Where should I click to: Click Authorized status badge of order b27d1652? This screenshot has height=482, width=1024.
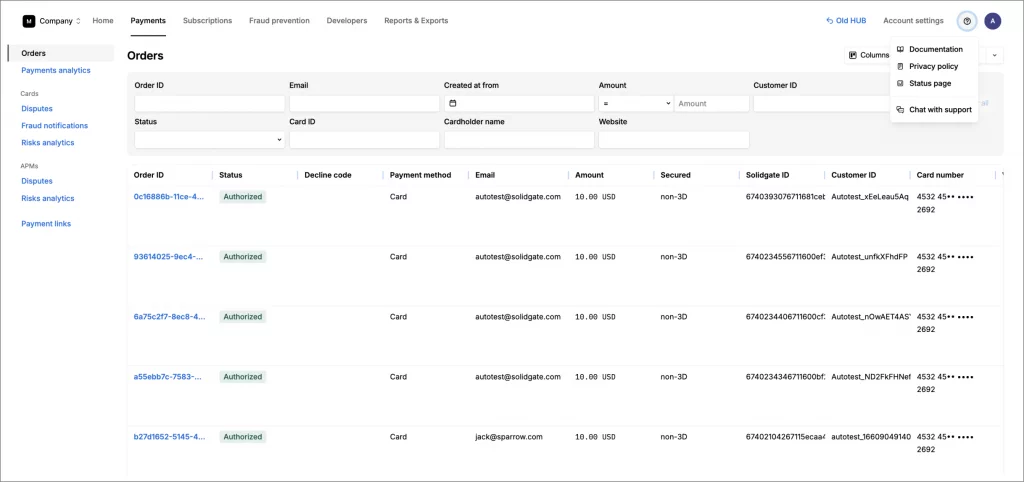[x=242, y=436]
